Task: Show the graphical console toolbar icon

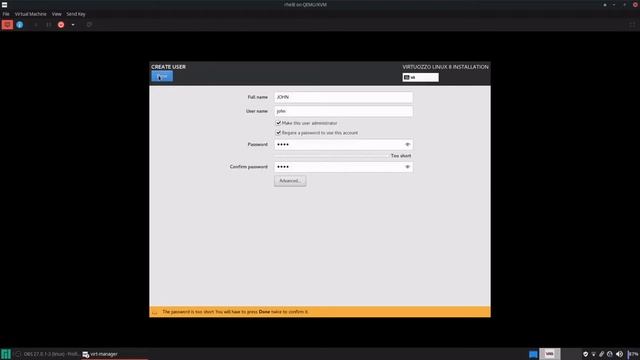Action: [7, 24]
